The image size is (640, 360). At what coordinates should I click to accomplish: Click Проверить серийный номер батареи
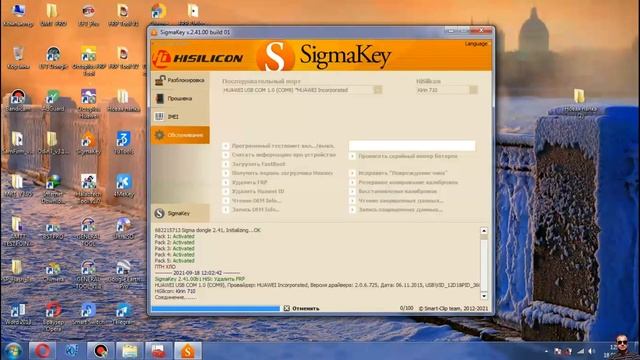pyautogui.click(x=404, y=156)
